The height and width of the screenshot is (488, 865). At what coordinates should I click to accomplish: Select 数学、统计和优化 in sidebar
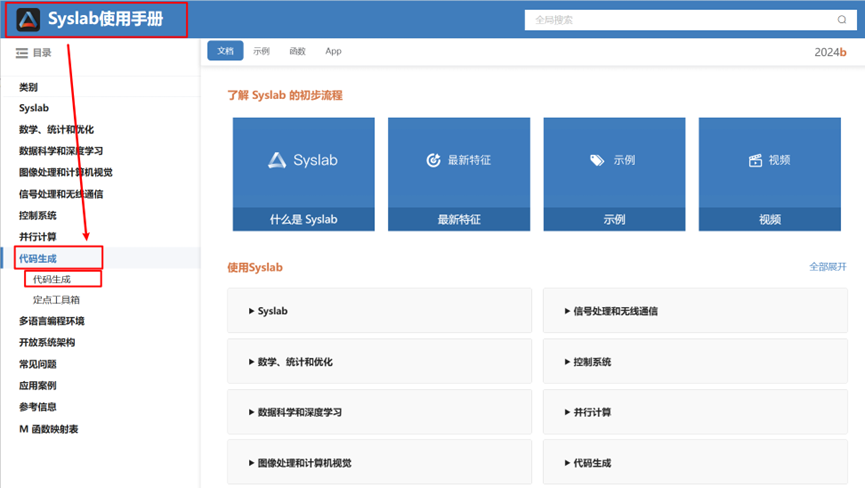(56, 130)
